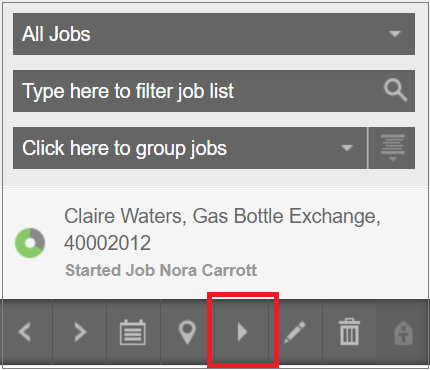Delete the job with the trash icon
Viewport: 430px width, 370px height.
[349, 332]
